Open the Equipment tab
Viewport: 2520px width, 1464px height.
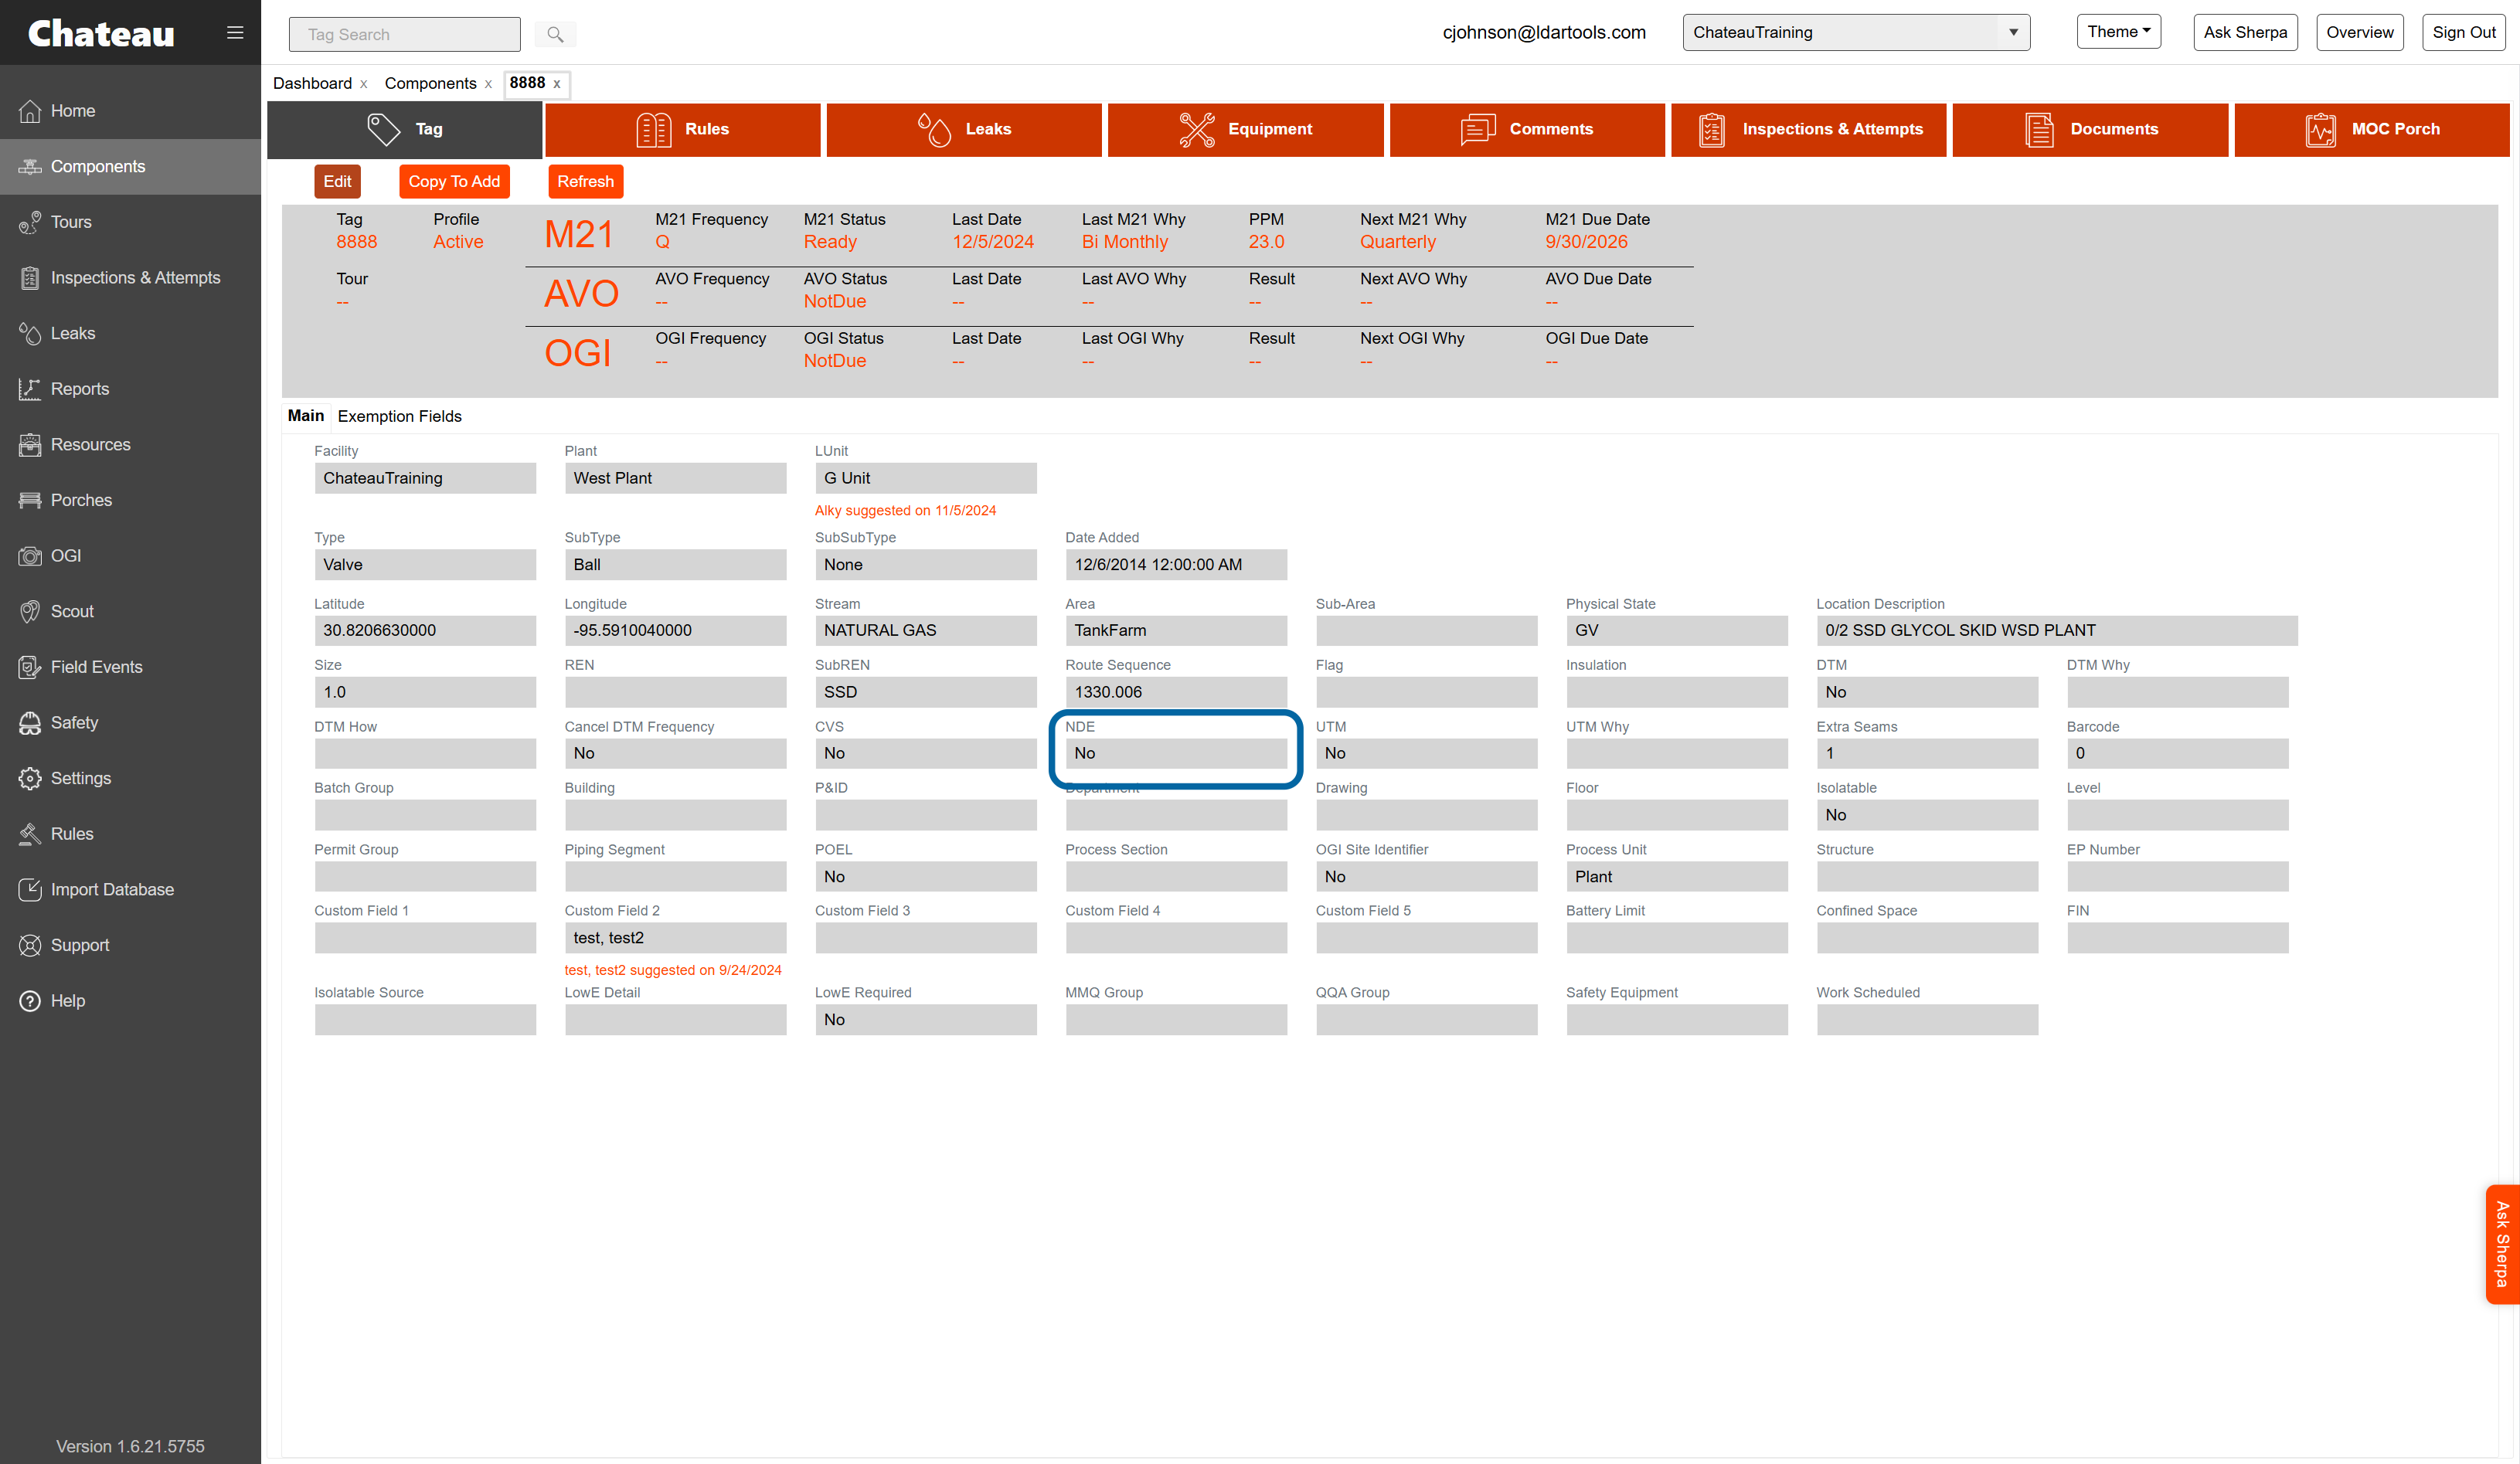pos(1245,129)
